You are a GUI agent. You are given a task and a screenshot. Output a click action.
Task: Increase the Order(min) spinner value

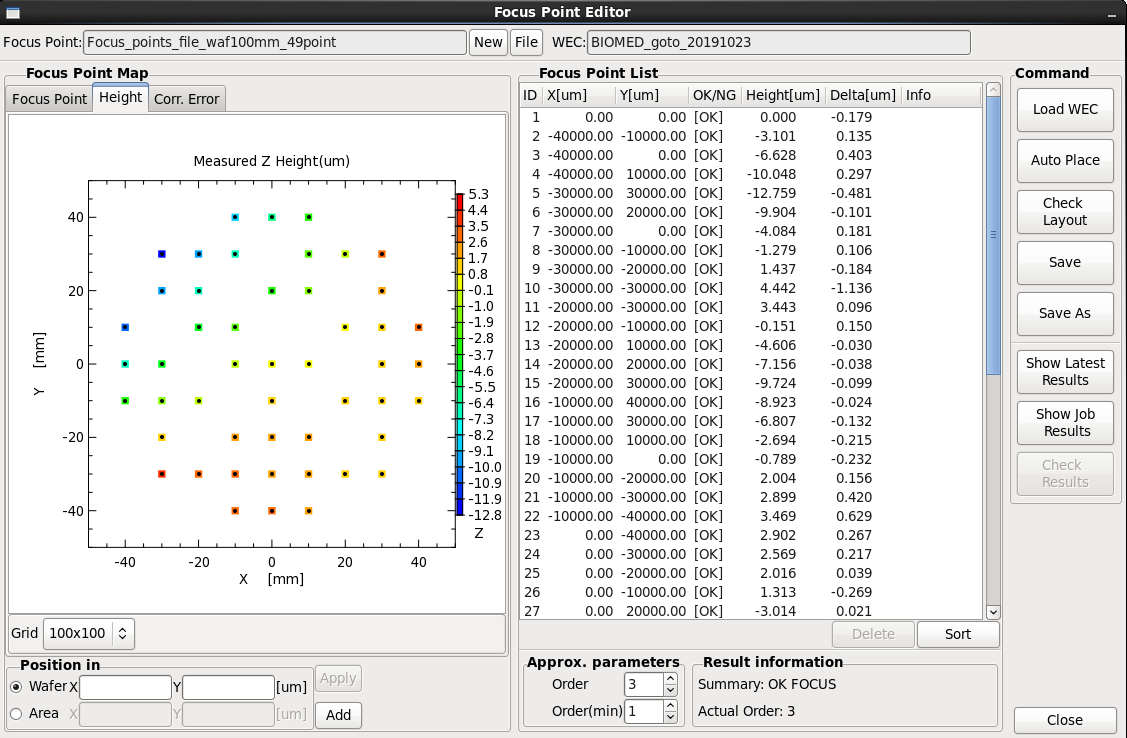click(x=670, y=706)
